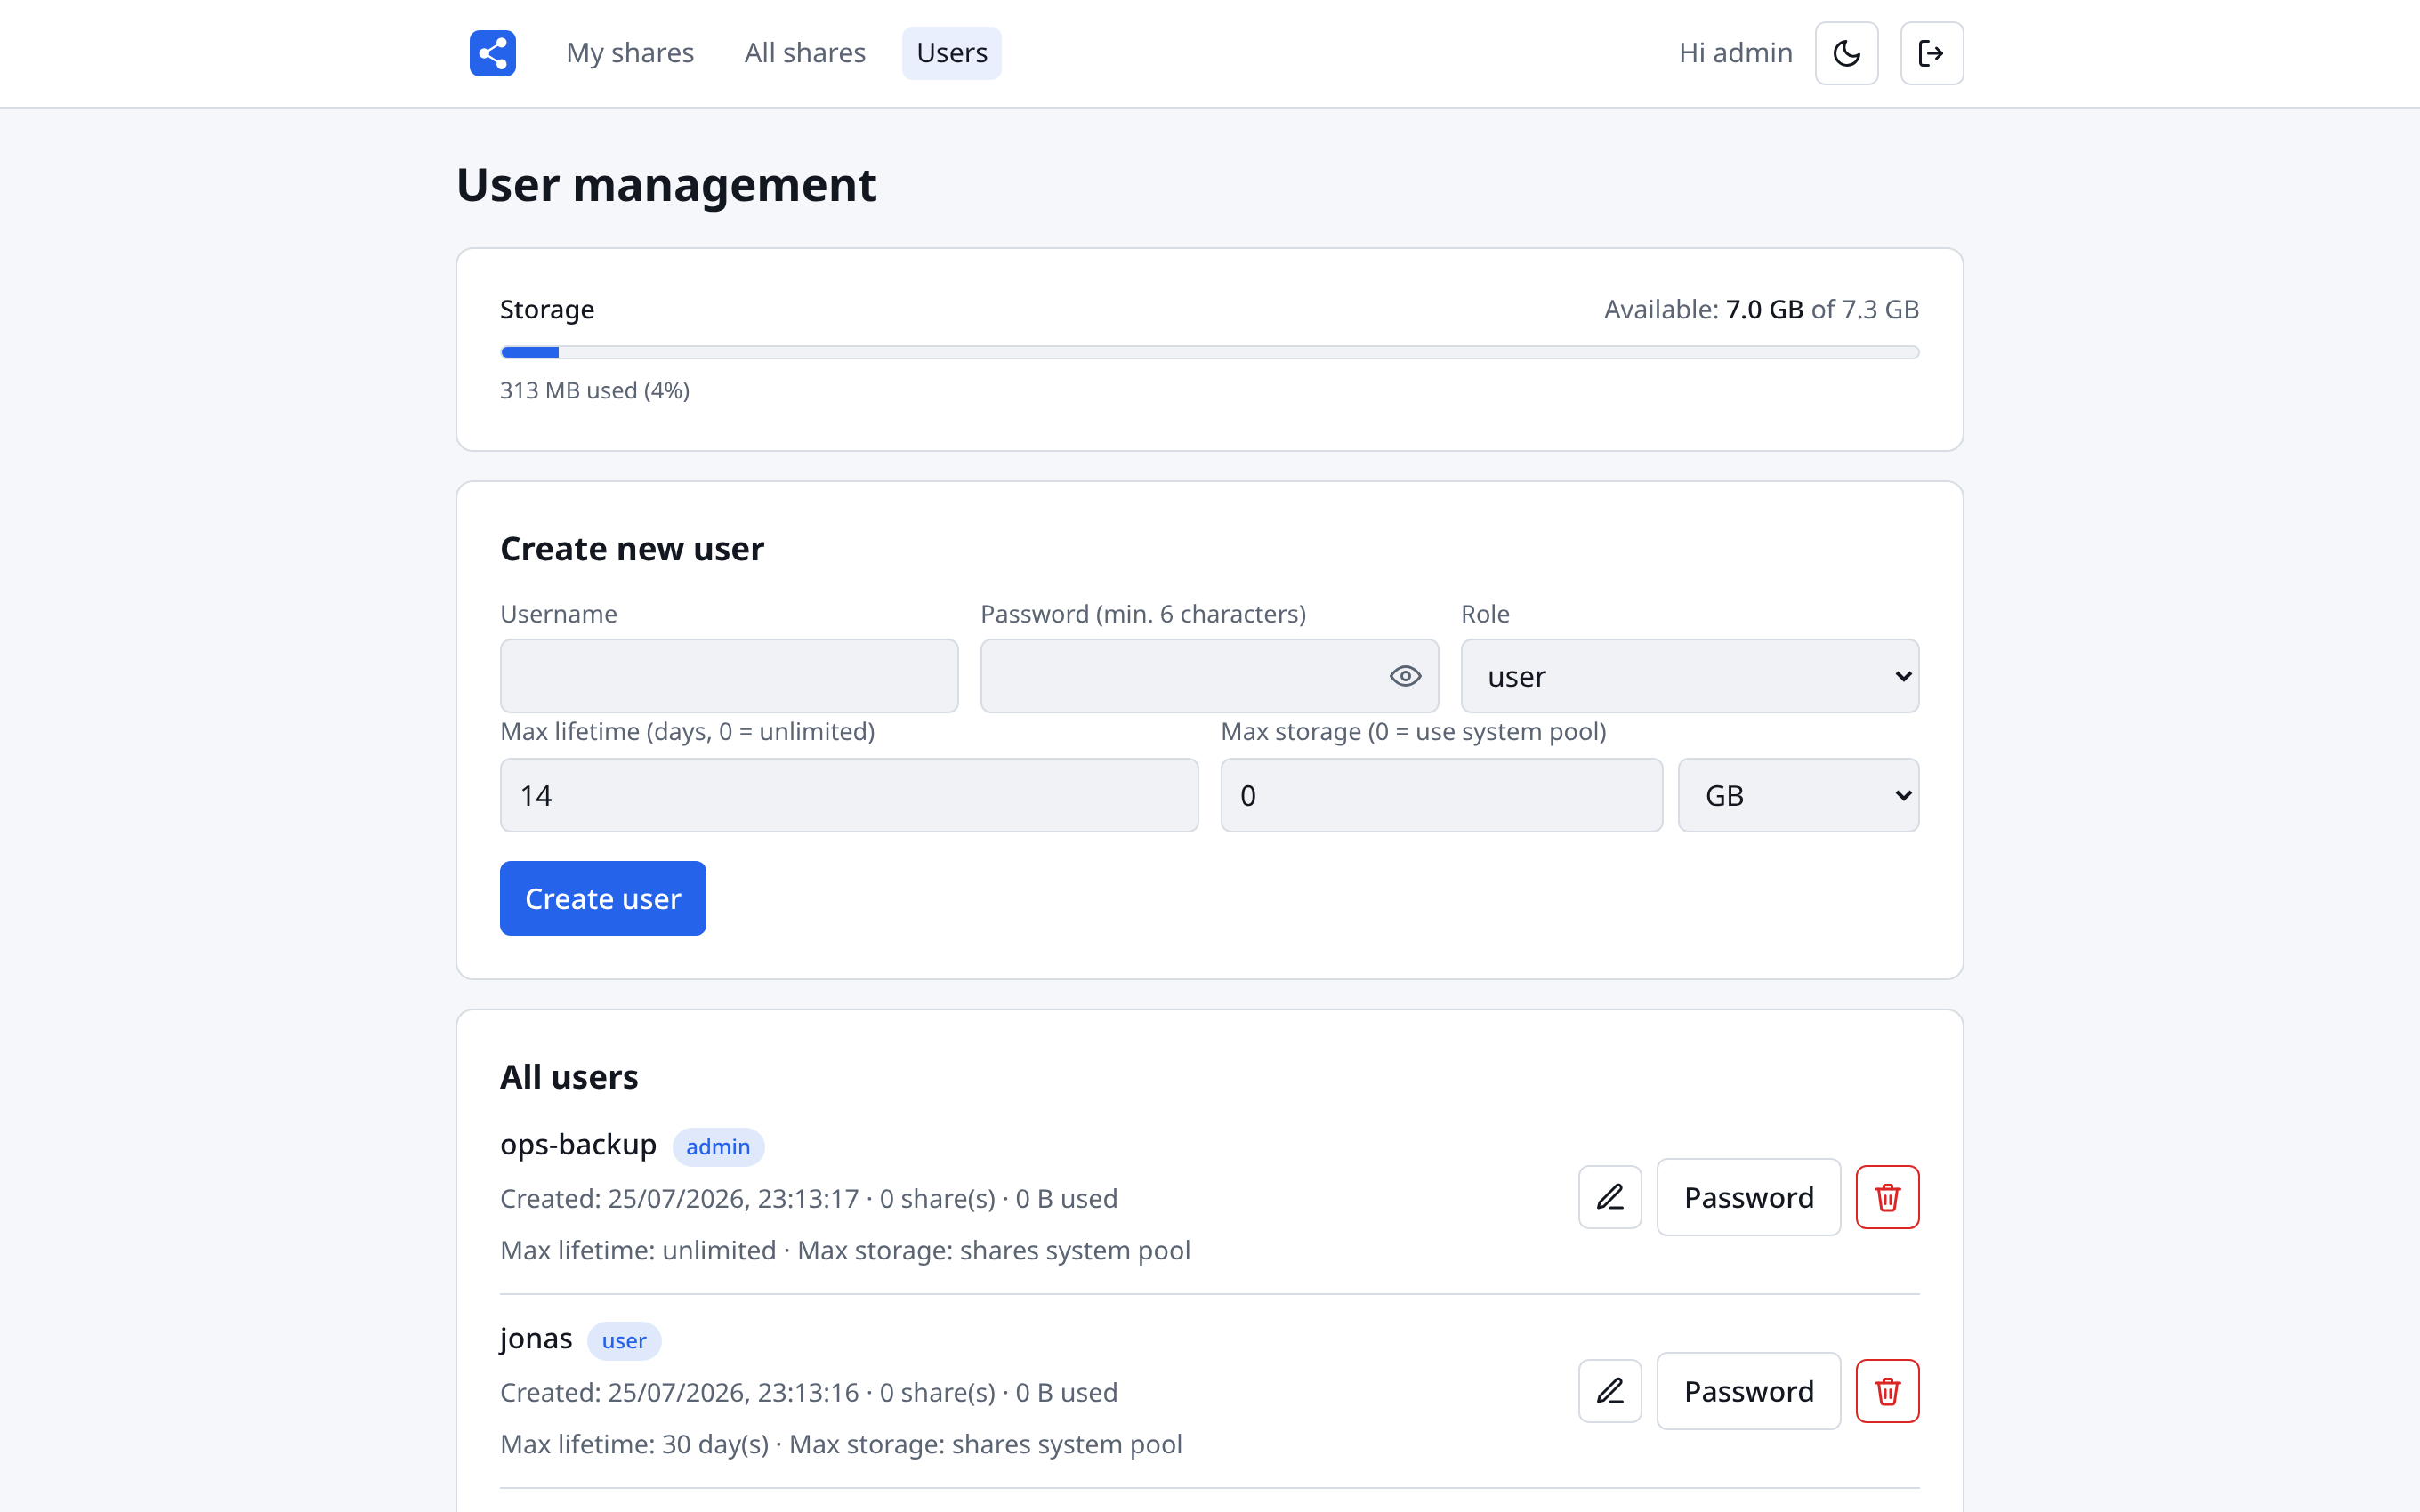Click the Max lifetime field showing 14
The height and width of the screenshot is (1512, 2420).
tap(849, 795)
